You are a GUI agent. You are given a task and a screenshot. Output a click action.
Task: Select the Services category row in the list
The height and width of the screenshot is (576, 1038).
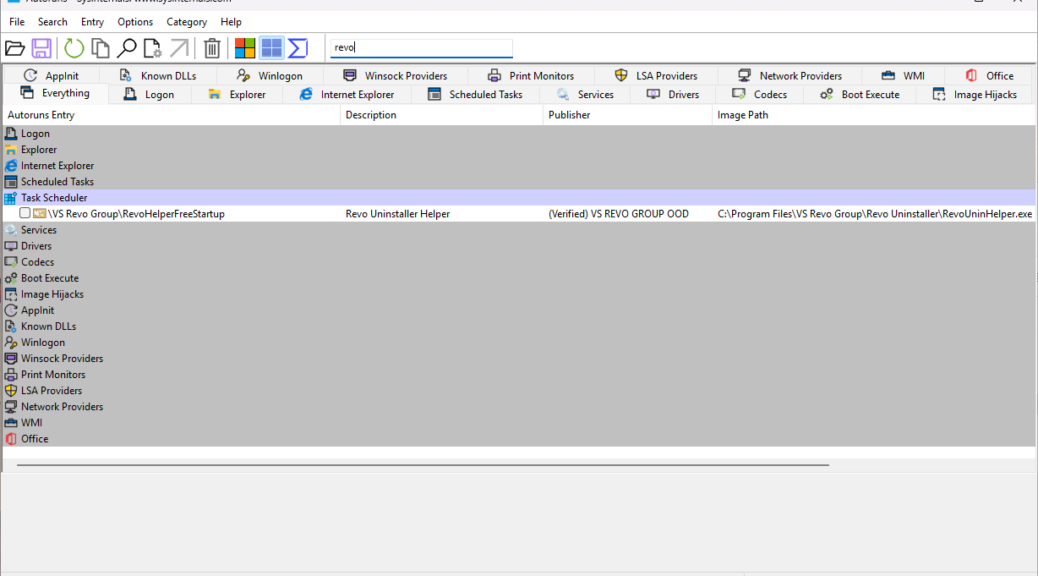519,230
